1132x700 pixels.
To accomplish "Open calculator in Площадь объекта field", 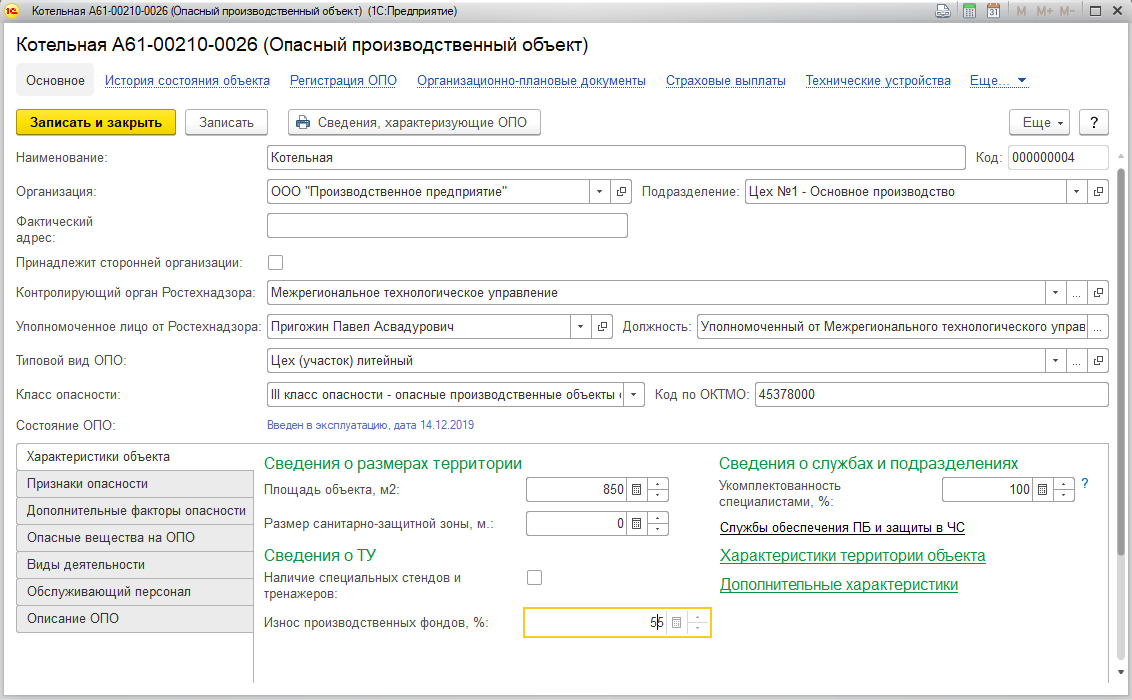I will [x=637, y=489].
